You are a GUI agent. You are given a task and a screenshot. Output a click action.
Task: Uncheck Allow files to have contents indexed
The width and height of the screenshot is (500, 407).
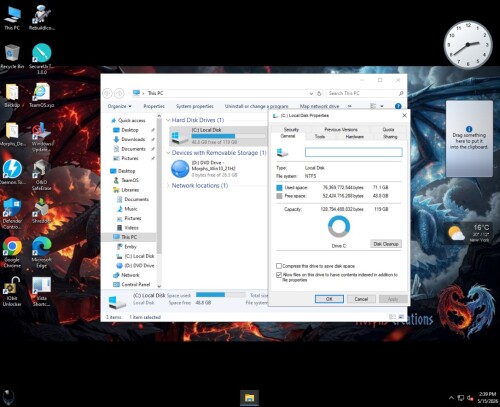click(279, 275)
